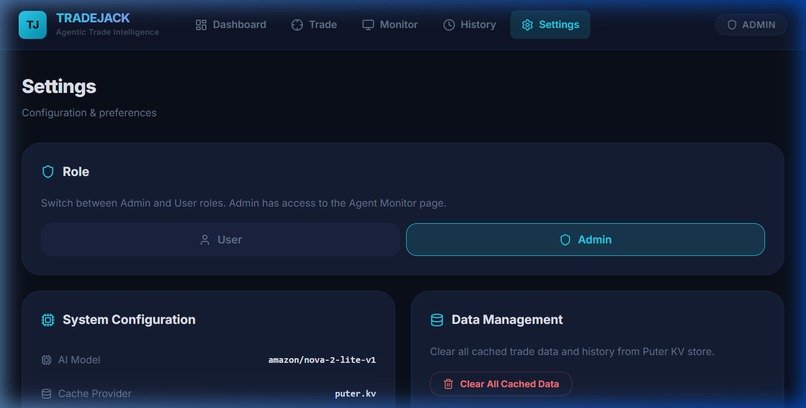Click the role switch description text

pos(244,203)
